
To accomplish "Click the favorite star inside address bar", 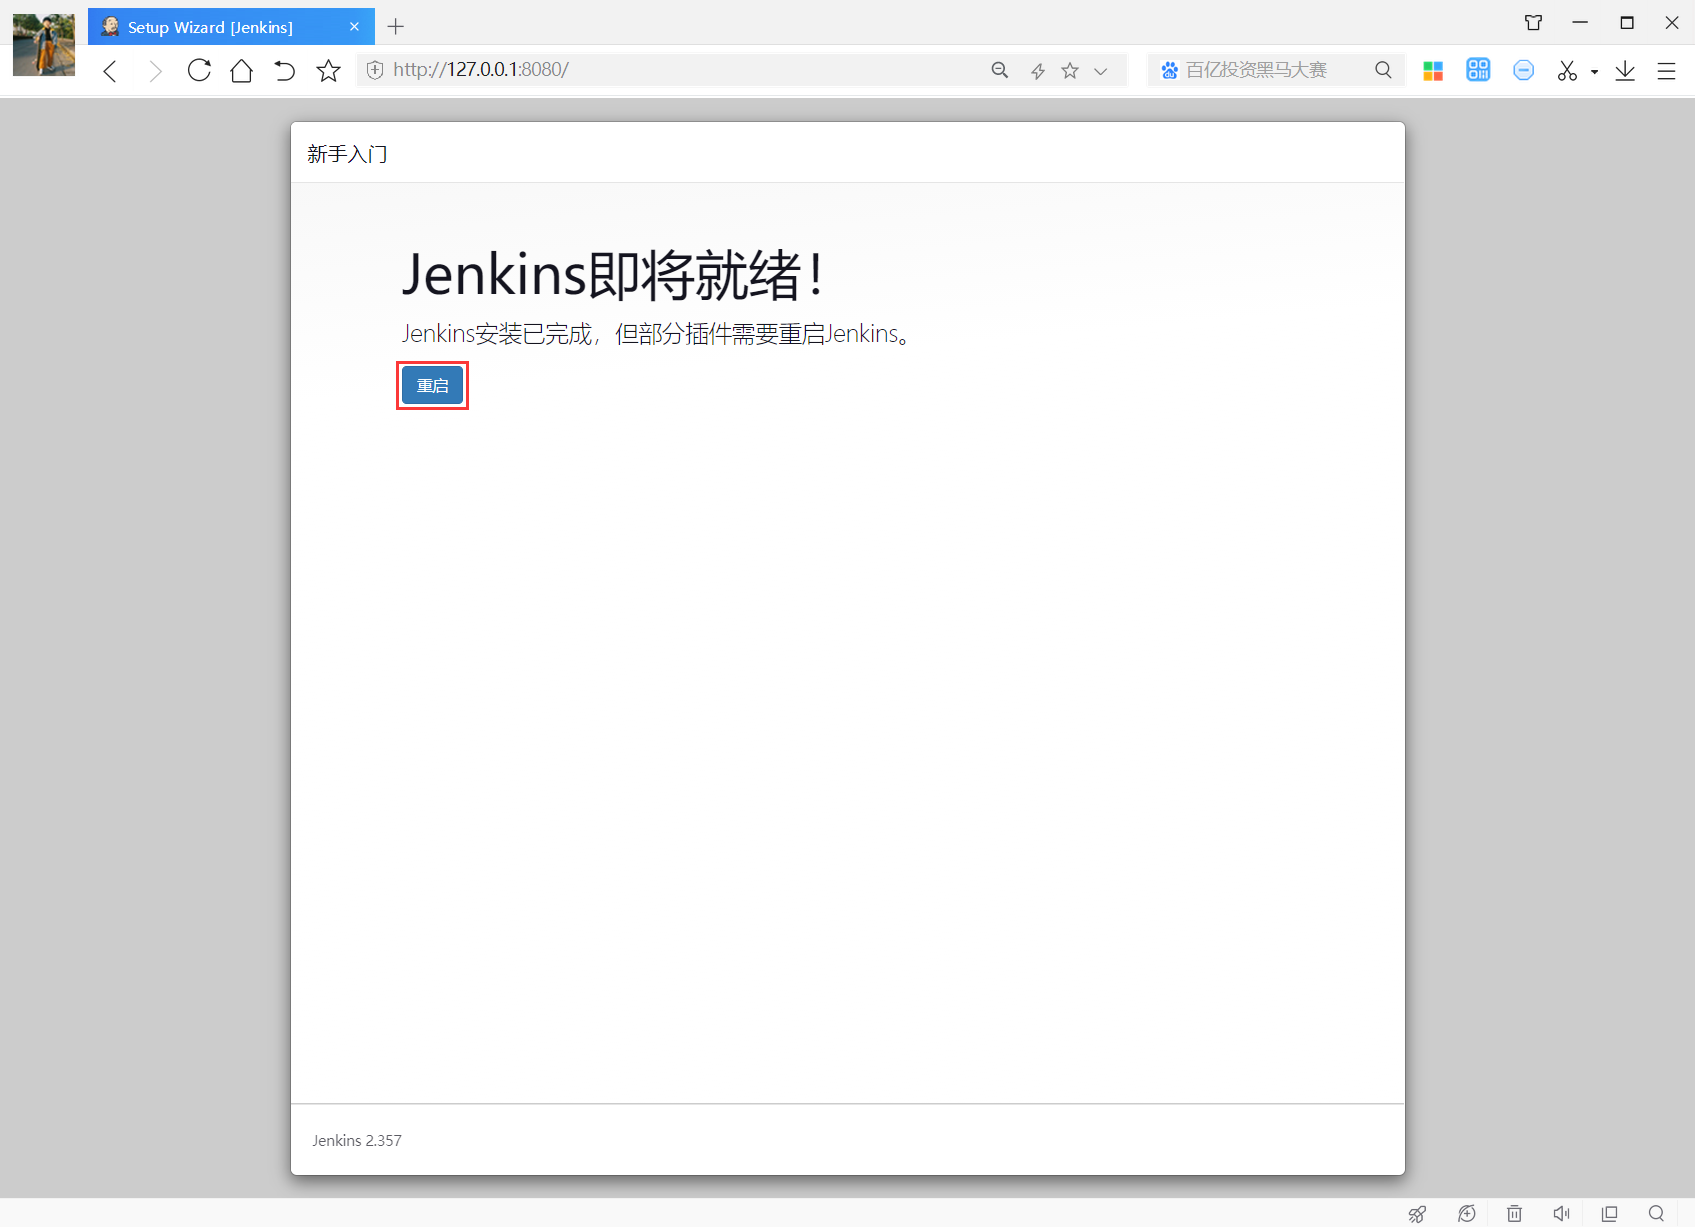I will click(x=1070, y=70).
